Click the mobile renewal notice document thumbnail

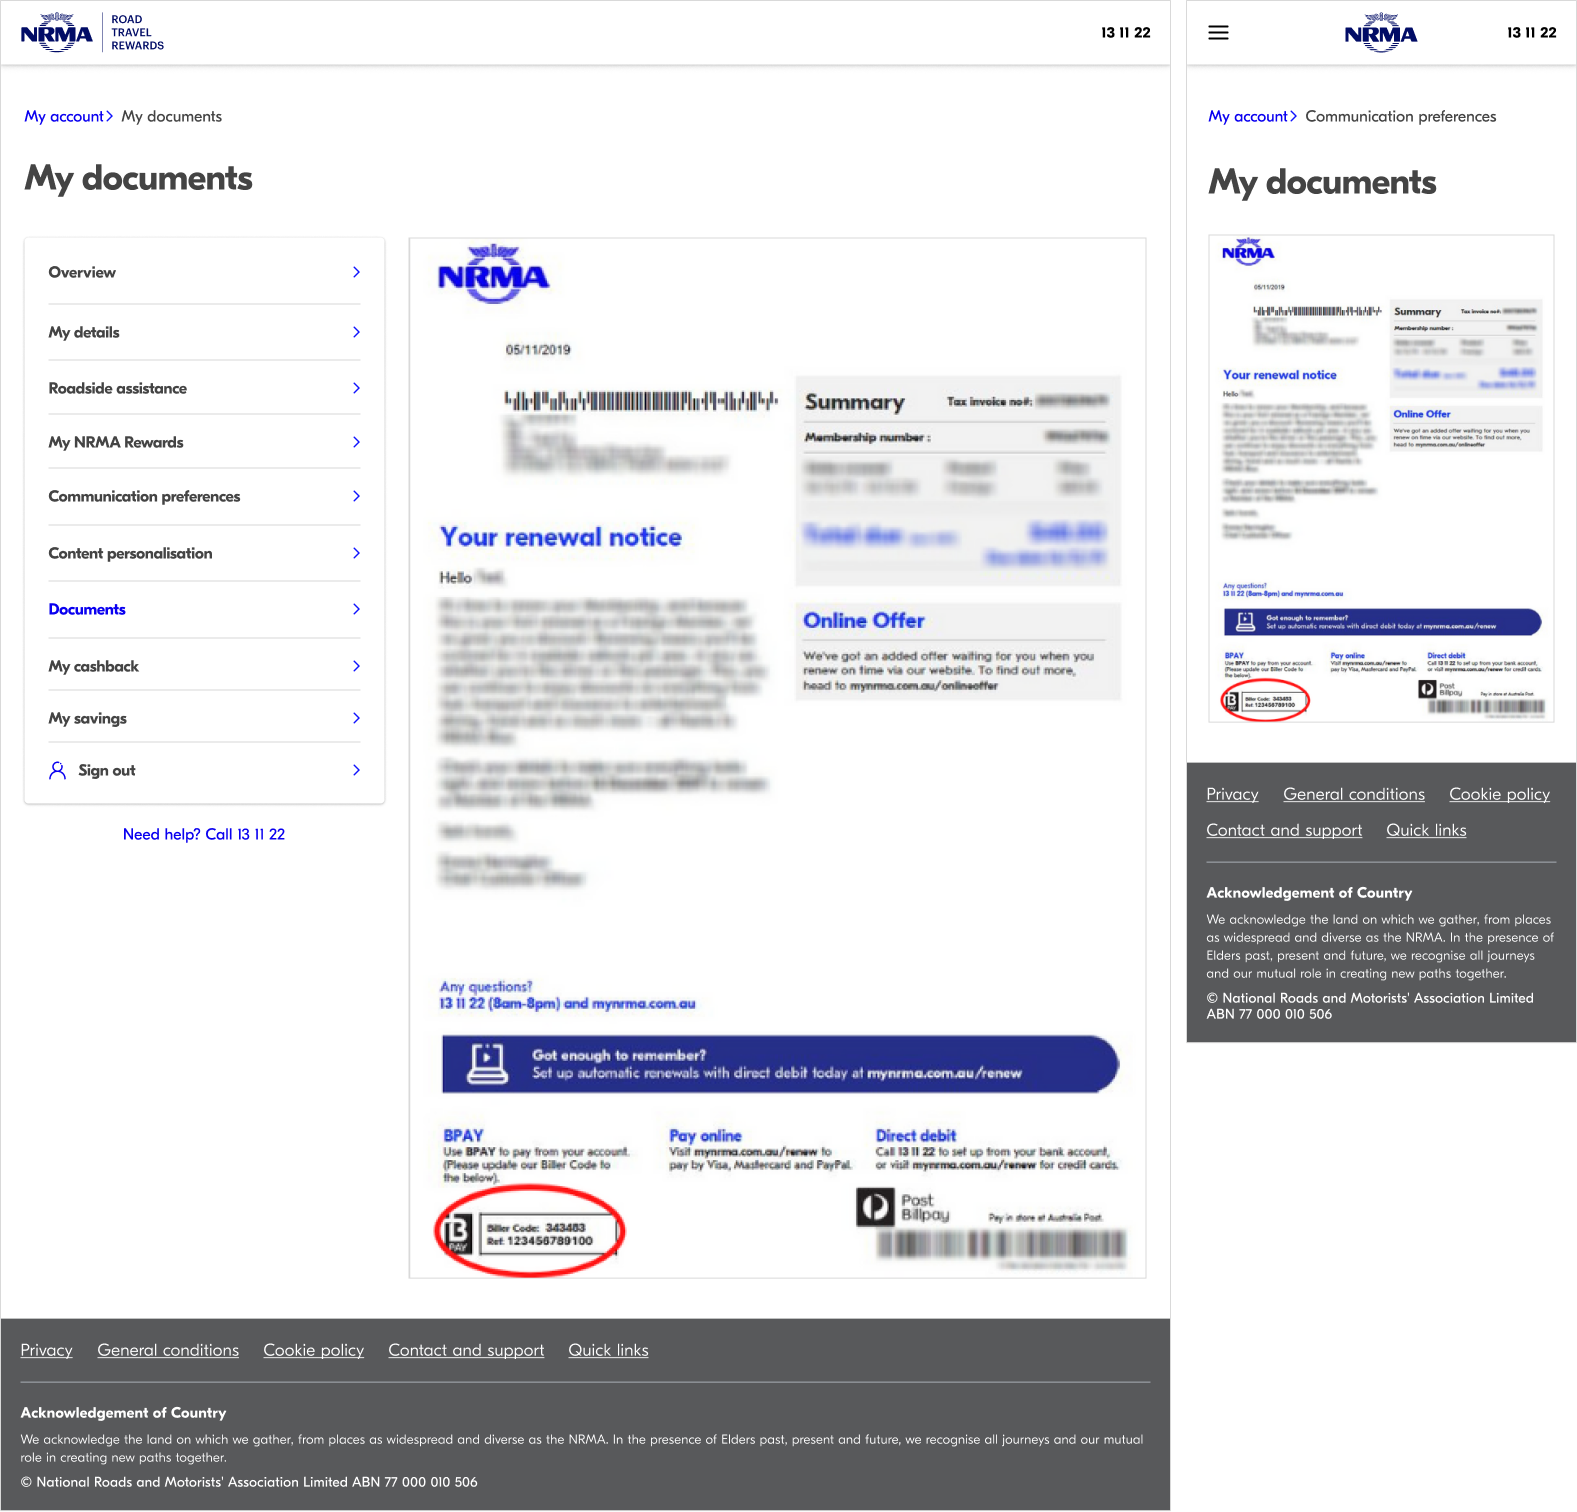point(1381,478)
